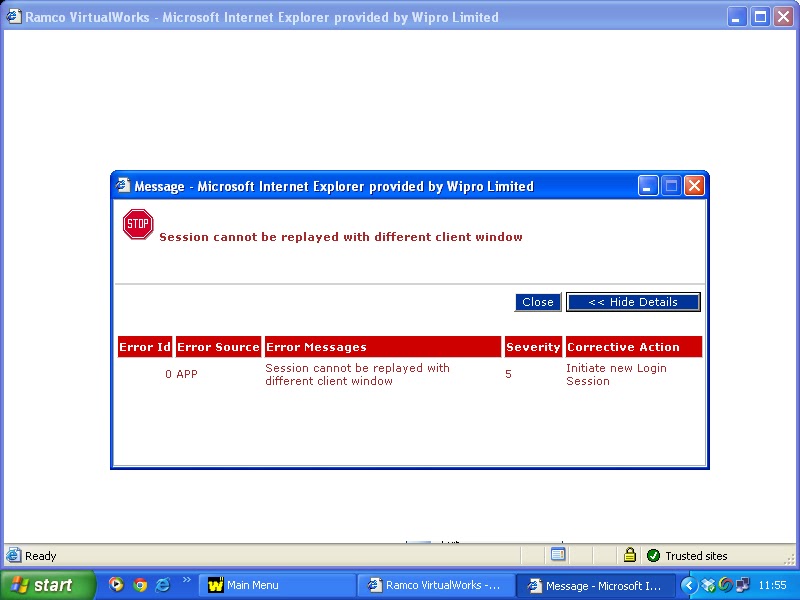Open the Windows Start menu
Screen dimensions: 800x600
[x=47, y=585]
